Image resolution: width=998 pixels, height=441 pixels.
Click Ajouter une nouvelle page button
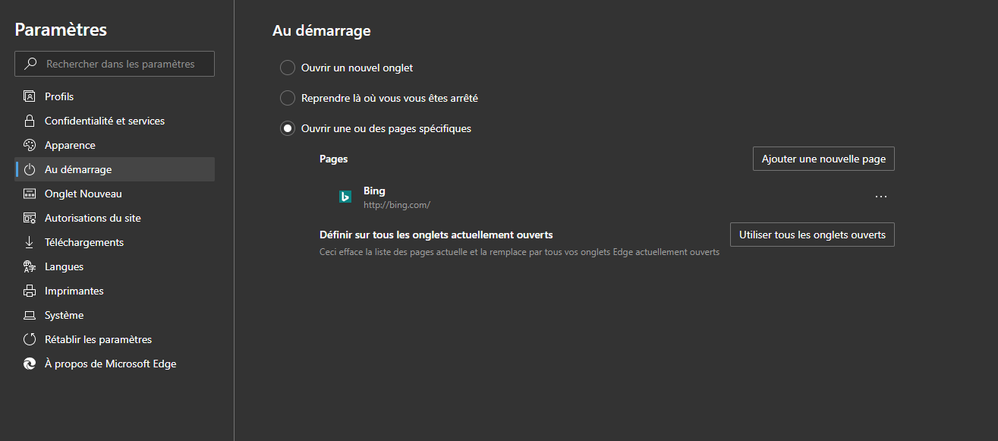point(824,159)
